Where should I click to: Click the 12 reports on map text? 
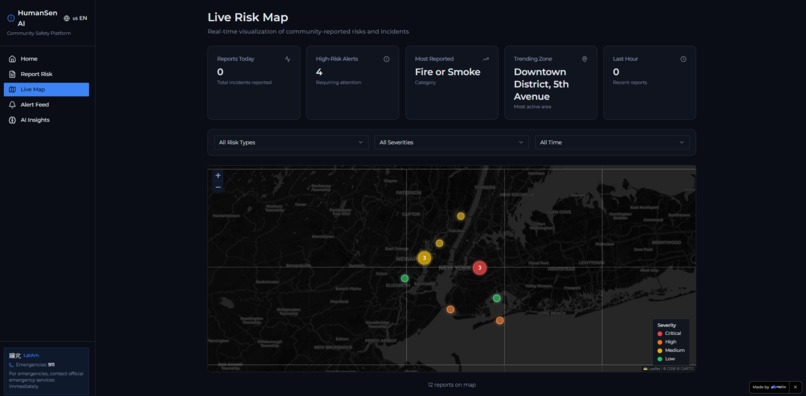(451, 385)
